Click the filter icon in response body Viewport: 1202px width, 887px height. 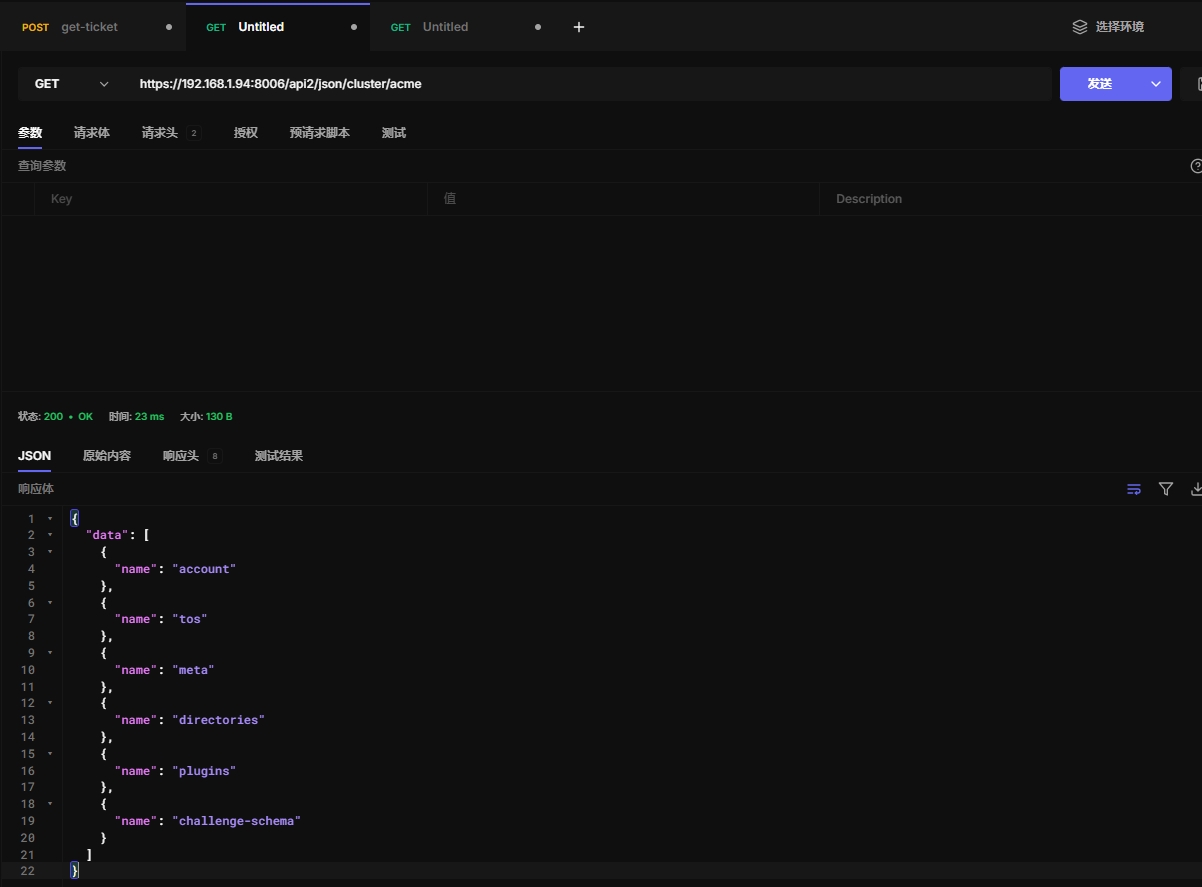pyautogui.click(x=1166, y=489)
